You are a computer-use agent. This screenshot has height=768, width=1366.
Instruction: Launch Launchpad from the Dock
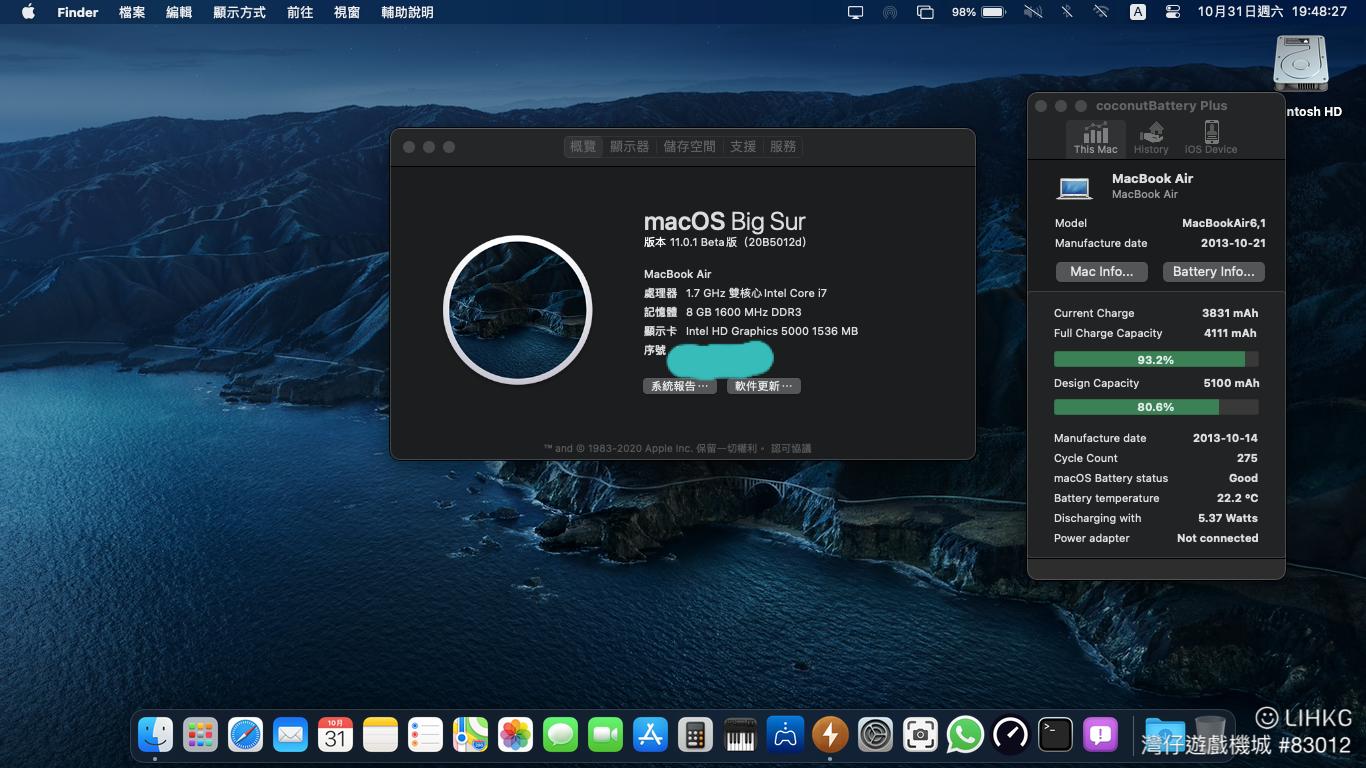[200, 736]
